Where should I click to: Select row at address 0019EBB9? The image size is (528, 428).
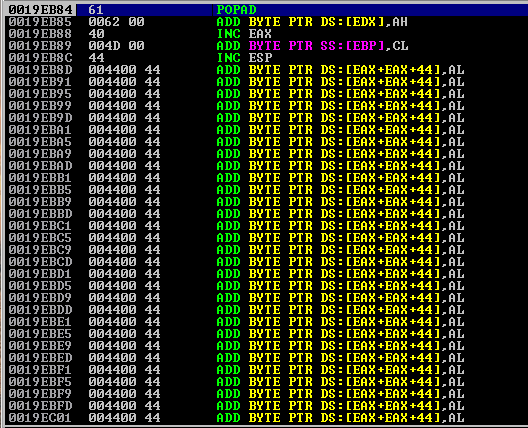coord(266,202)
